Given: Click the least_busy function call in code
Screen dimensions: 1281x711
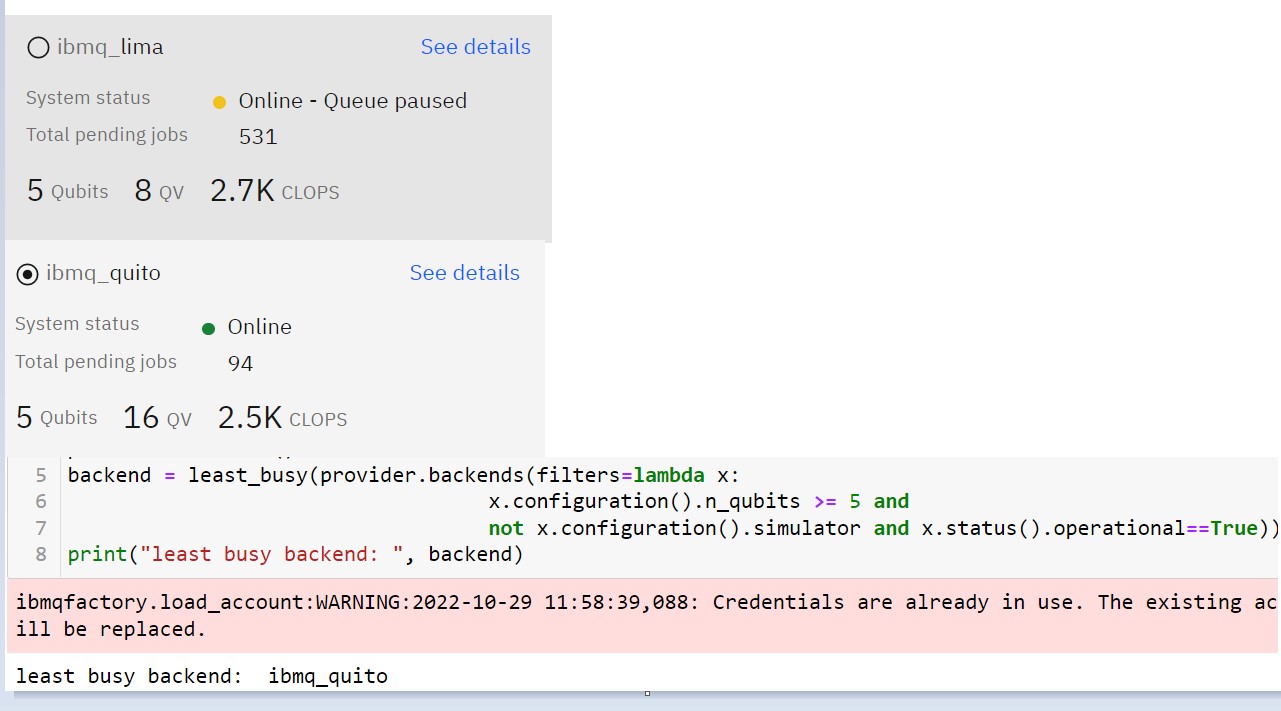Looking at the screenshot, I should click(x=248, y=475).
